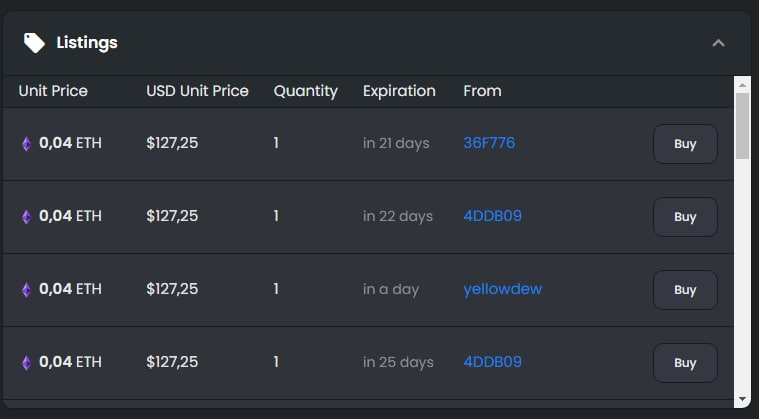Click 'in 25 days' expiration text
The width and height of the screenshot is (759, 419).
click(x=398, y=362)
